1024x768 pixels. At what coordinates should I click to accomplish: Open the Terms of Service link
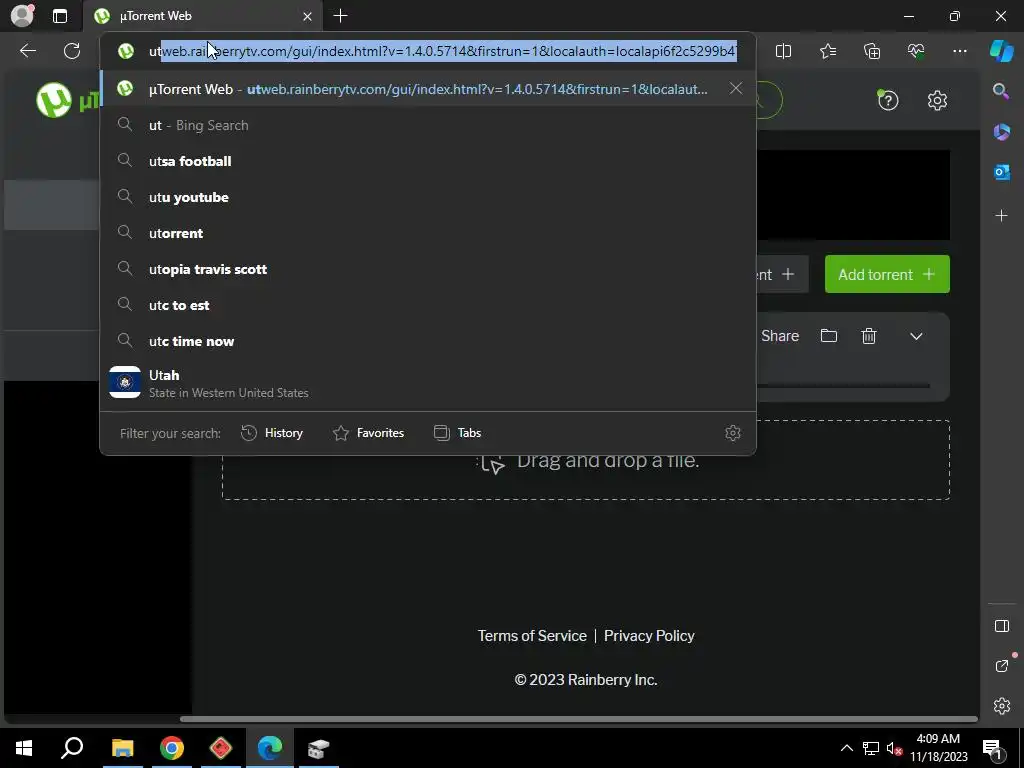(532, 635)
